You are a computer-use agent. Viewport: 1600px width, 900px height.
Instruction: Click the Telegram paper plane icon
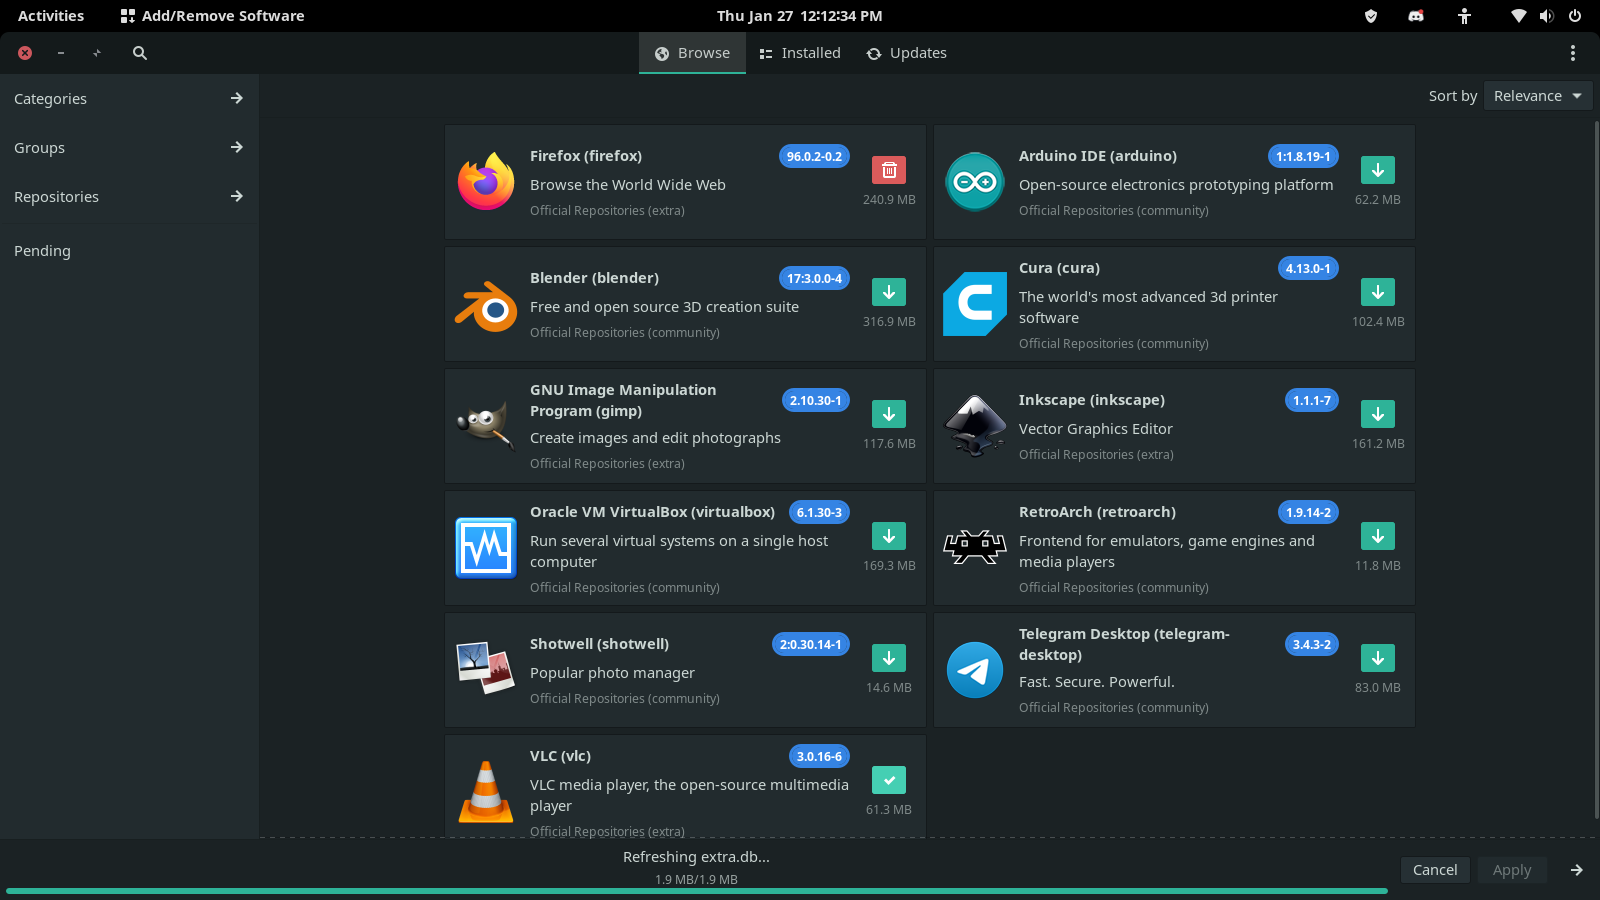click(x=975, y=670)
